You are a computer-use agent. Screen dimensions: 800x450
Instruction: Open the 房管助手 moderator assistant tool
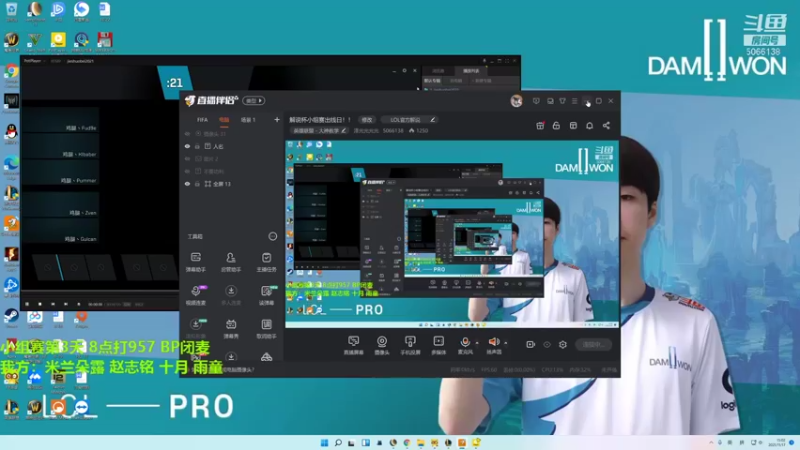coord(231,261)
